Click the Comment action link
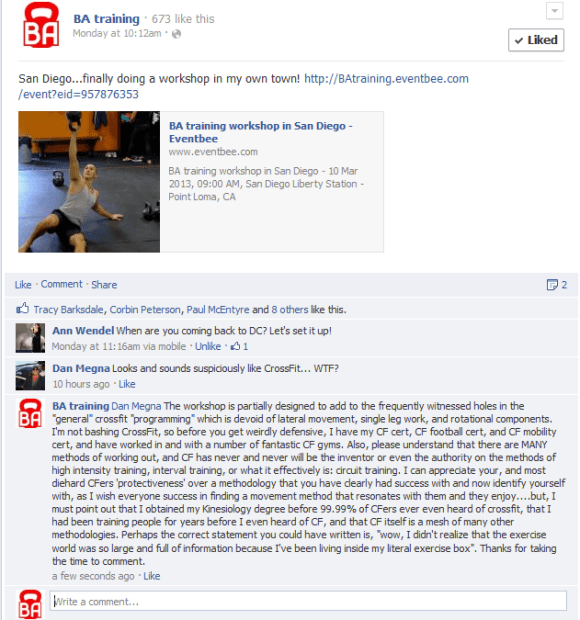The width and height of the screenshot is (580, 620). (x=62, y=284)
